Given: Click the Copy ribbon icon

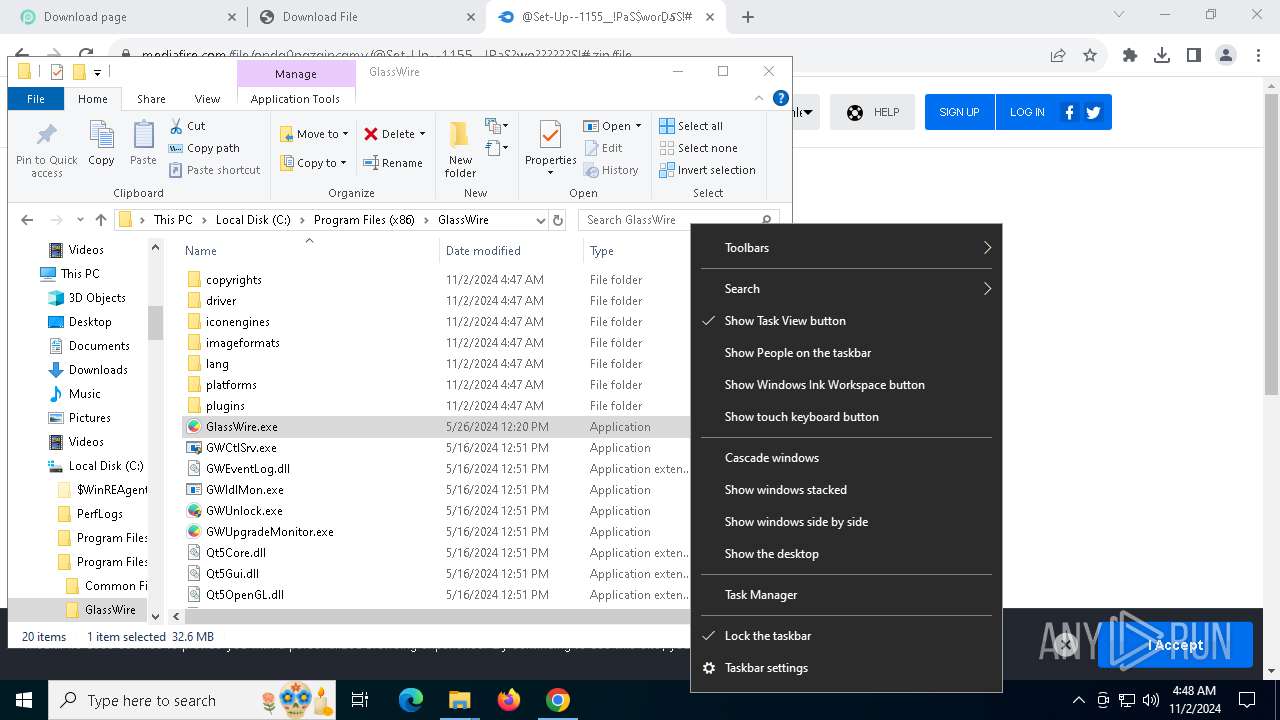Looking at the screenshot, I should (101, 143).
